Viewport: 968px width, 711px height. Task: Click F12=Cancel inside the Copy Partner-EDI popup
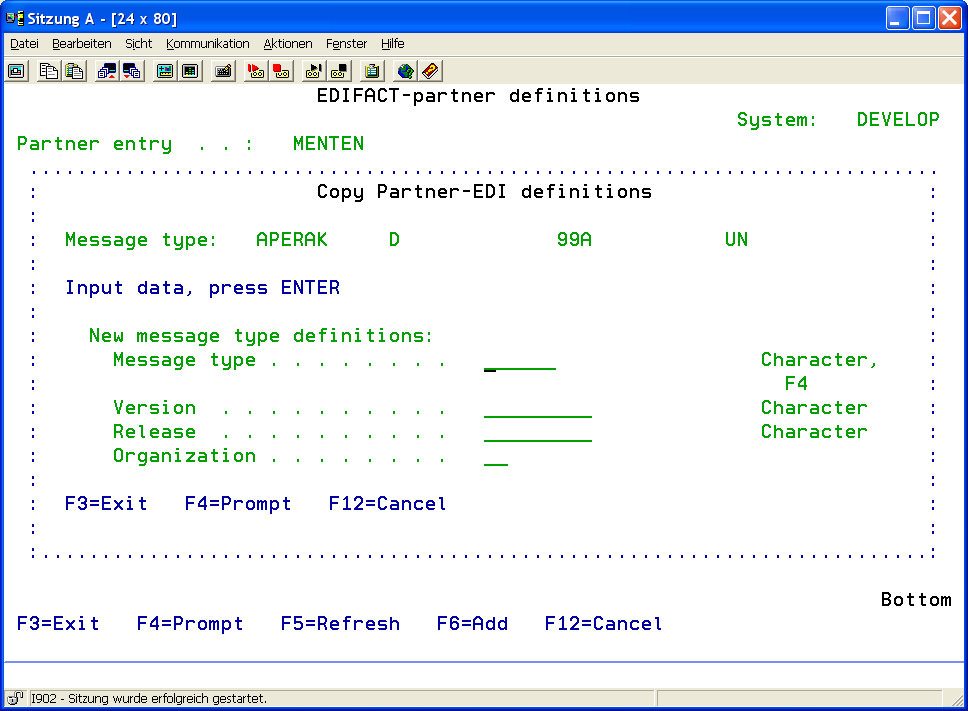[387, 504]
